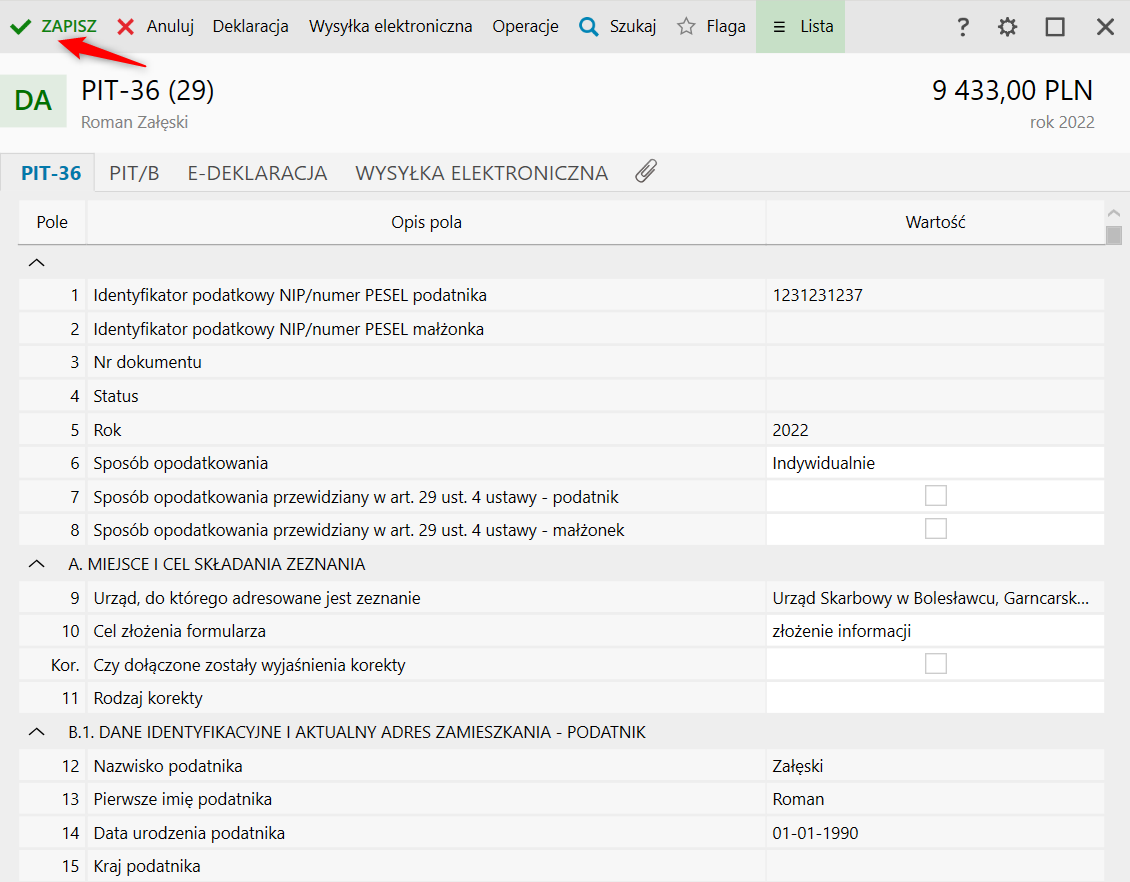
Task: Open the Lista view button
Action: [801, 27]
